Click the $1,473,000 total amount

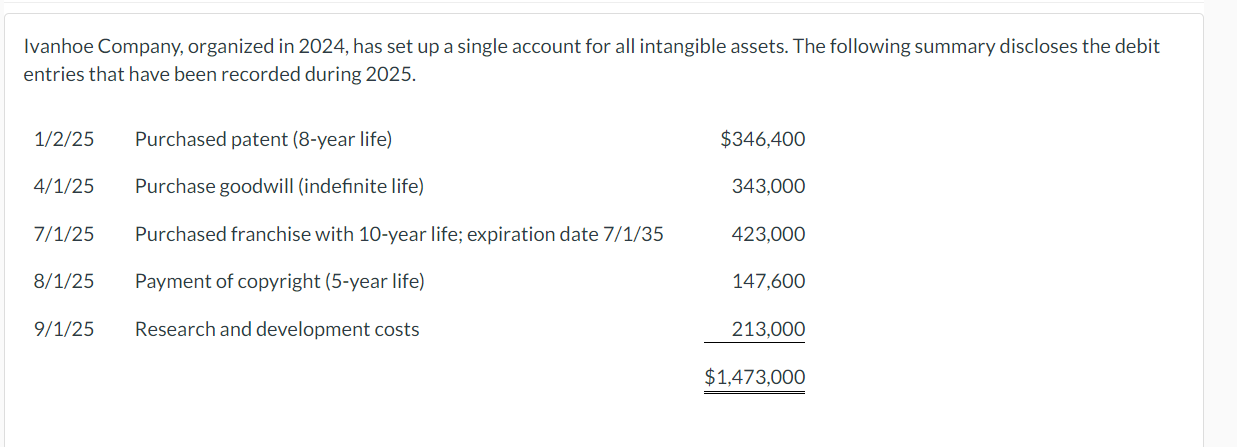tap(755, 377)
